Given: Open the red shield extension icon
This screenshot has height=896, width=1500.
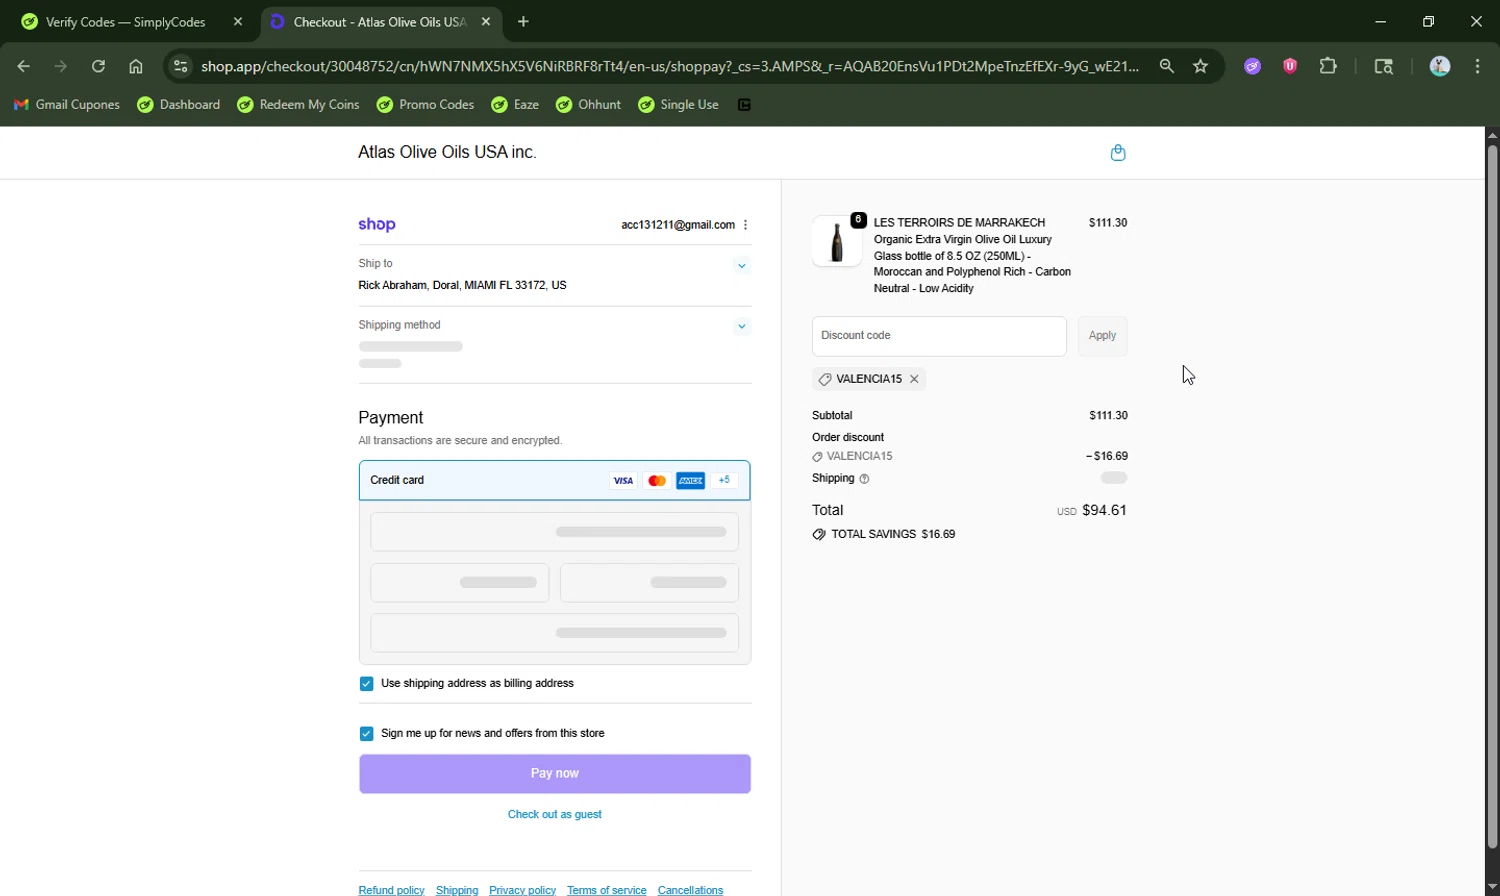Looking at the screenshot, I should [x=1290, y=66].
